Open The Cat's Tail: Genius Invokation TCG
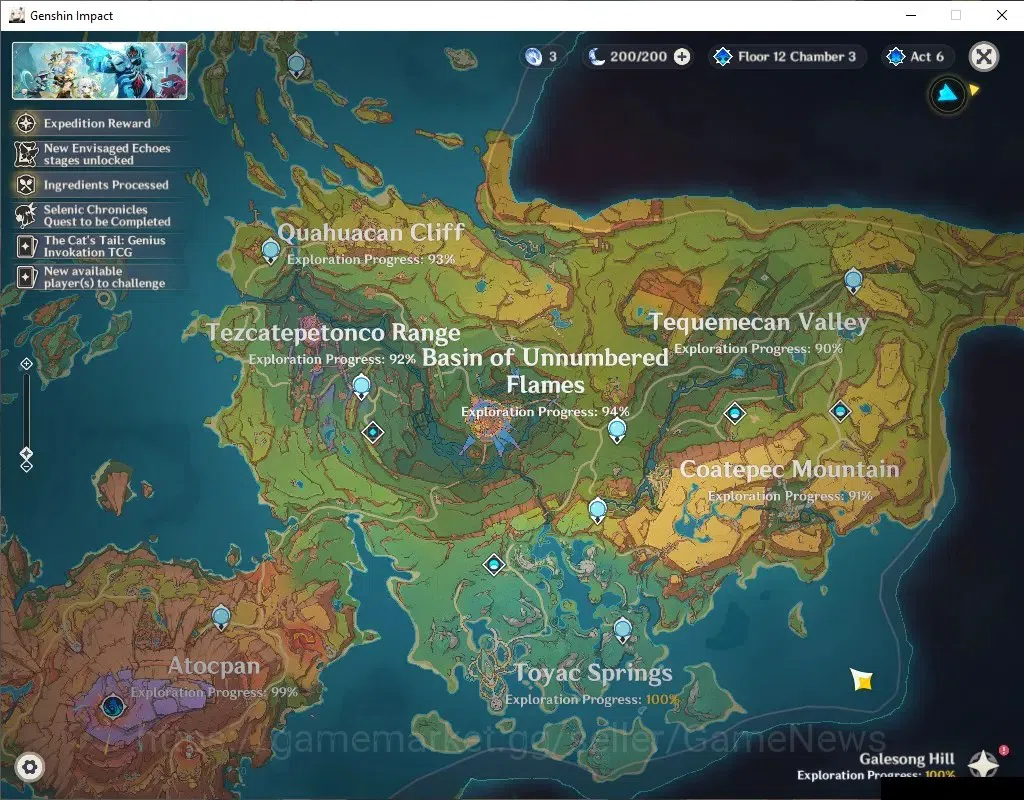Image resolution: width=1024 pixels, height=800 pixels. point(98,246)
